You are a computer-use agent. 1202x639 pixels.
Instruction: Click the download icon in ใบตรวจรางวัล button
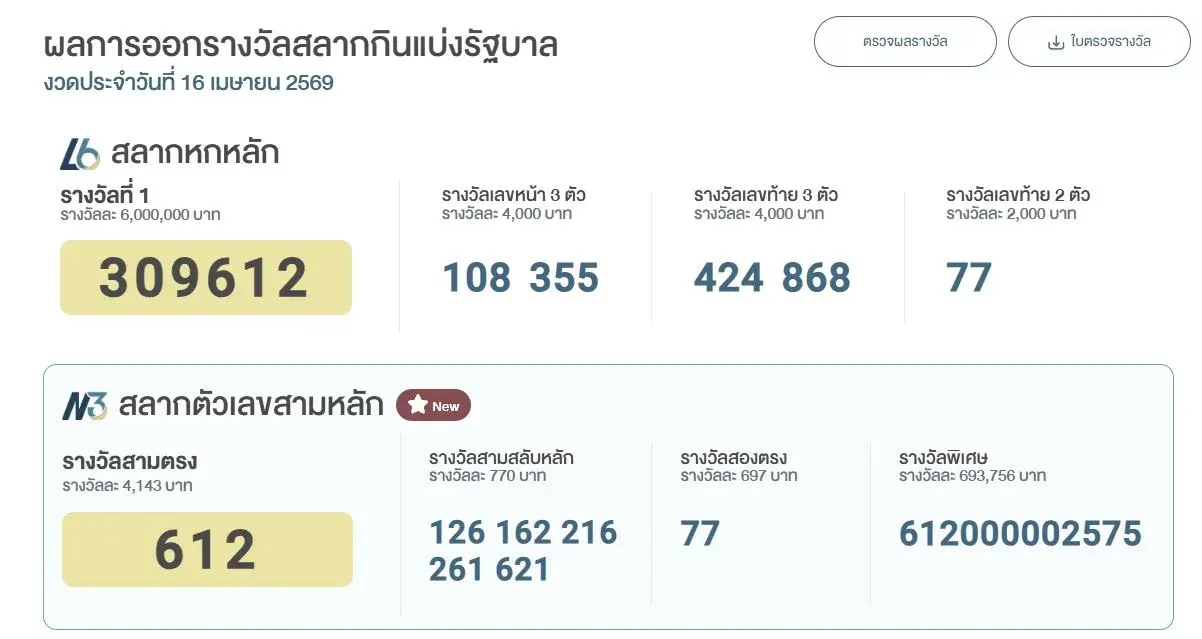pyautogui.click(x=1055, y=42)
